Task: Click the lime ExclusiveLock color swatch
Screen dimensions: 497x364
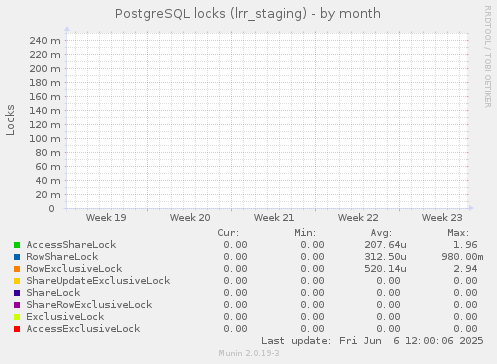Action: point(17,317)
